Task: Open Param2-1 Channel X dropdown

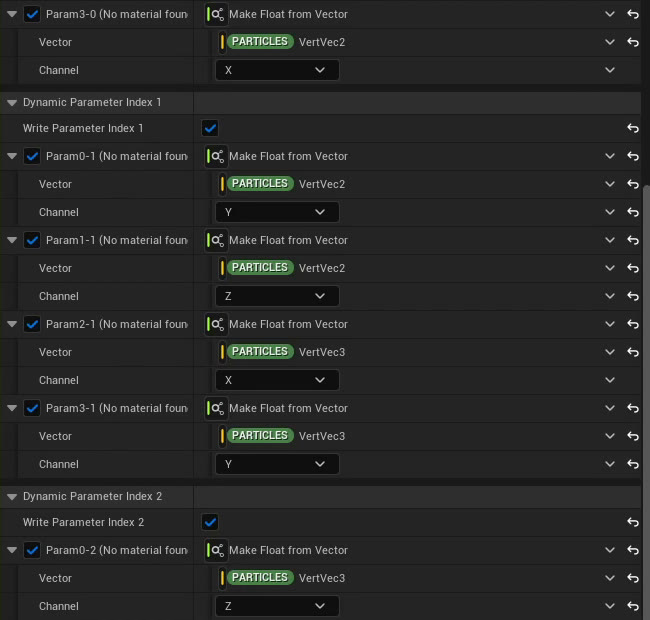Action: coord(277,380)
